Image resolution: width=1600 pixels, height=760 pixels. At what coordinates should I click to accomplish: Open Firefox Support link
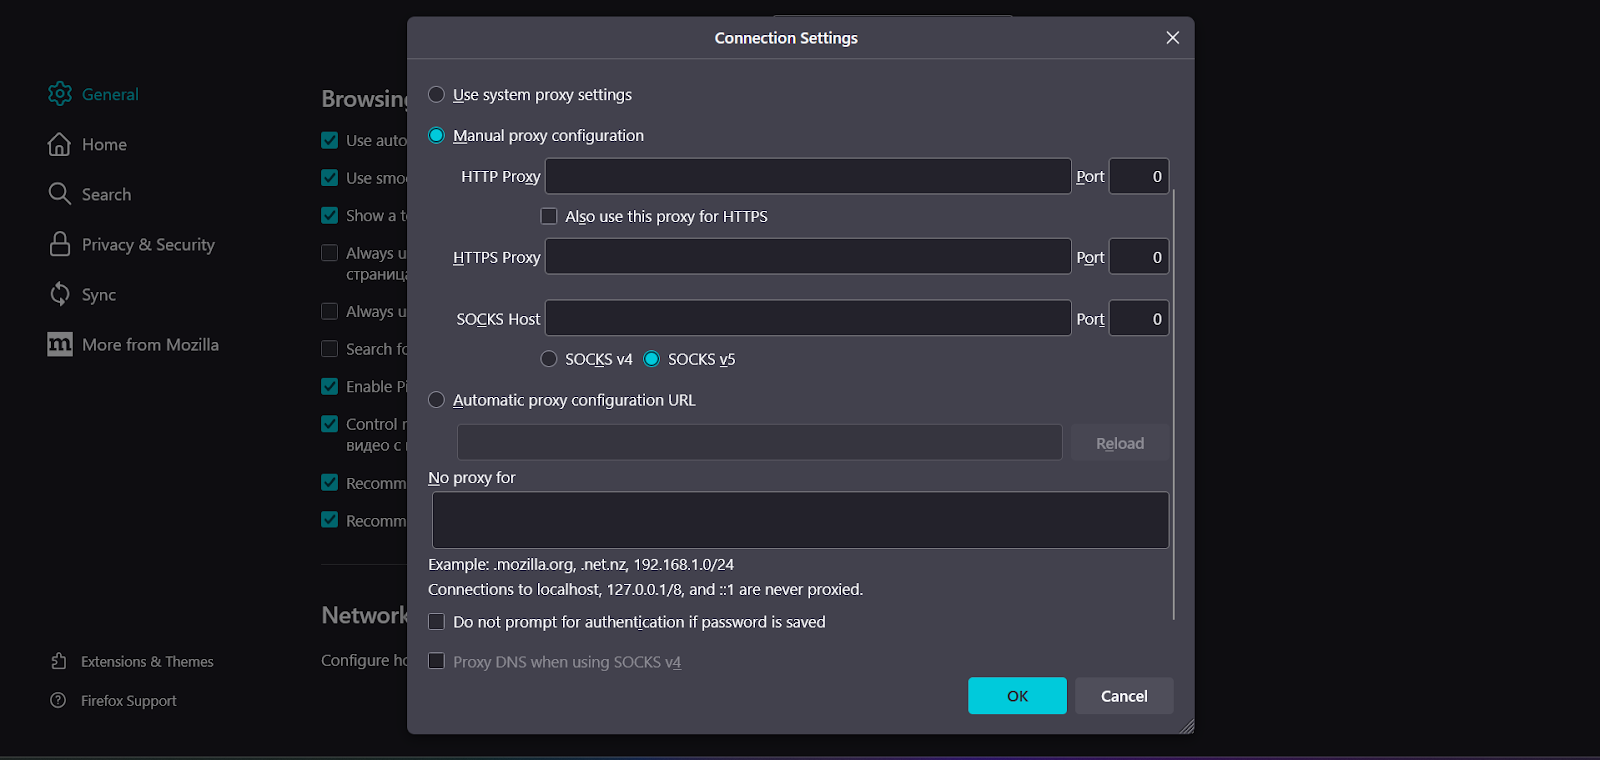pyautogui.click(x=128, y=700)
